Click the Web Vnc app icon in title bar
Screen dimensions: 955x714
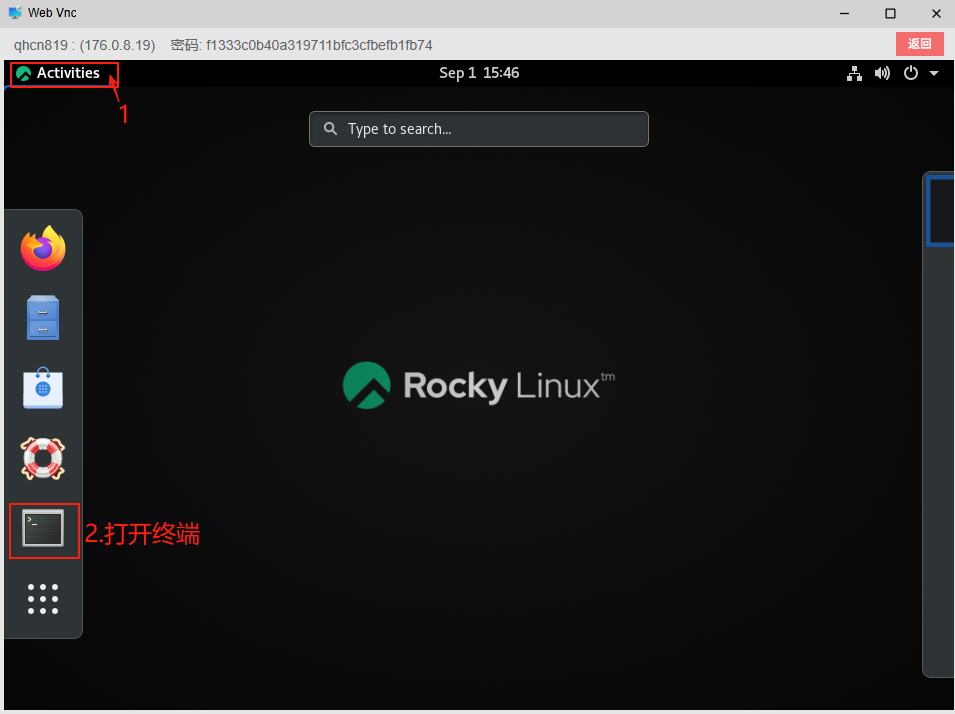(15, 13)
